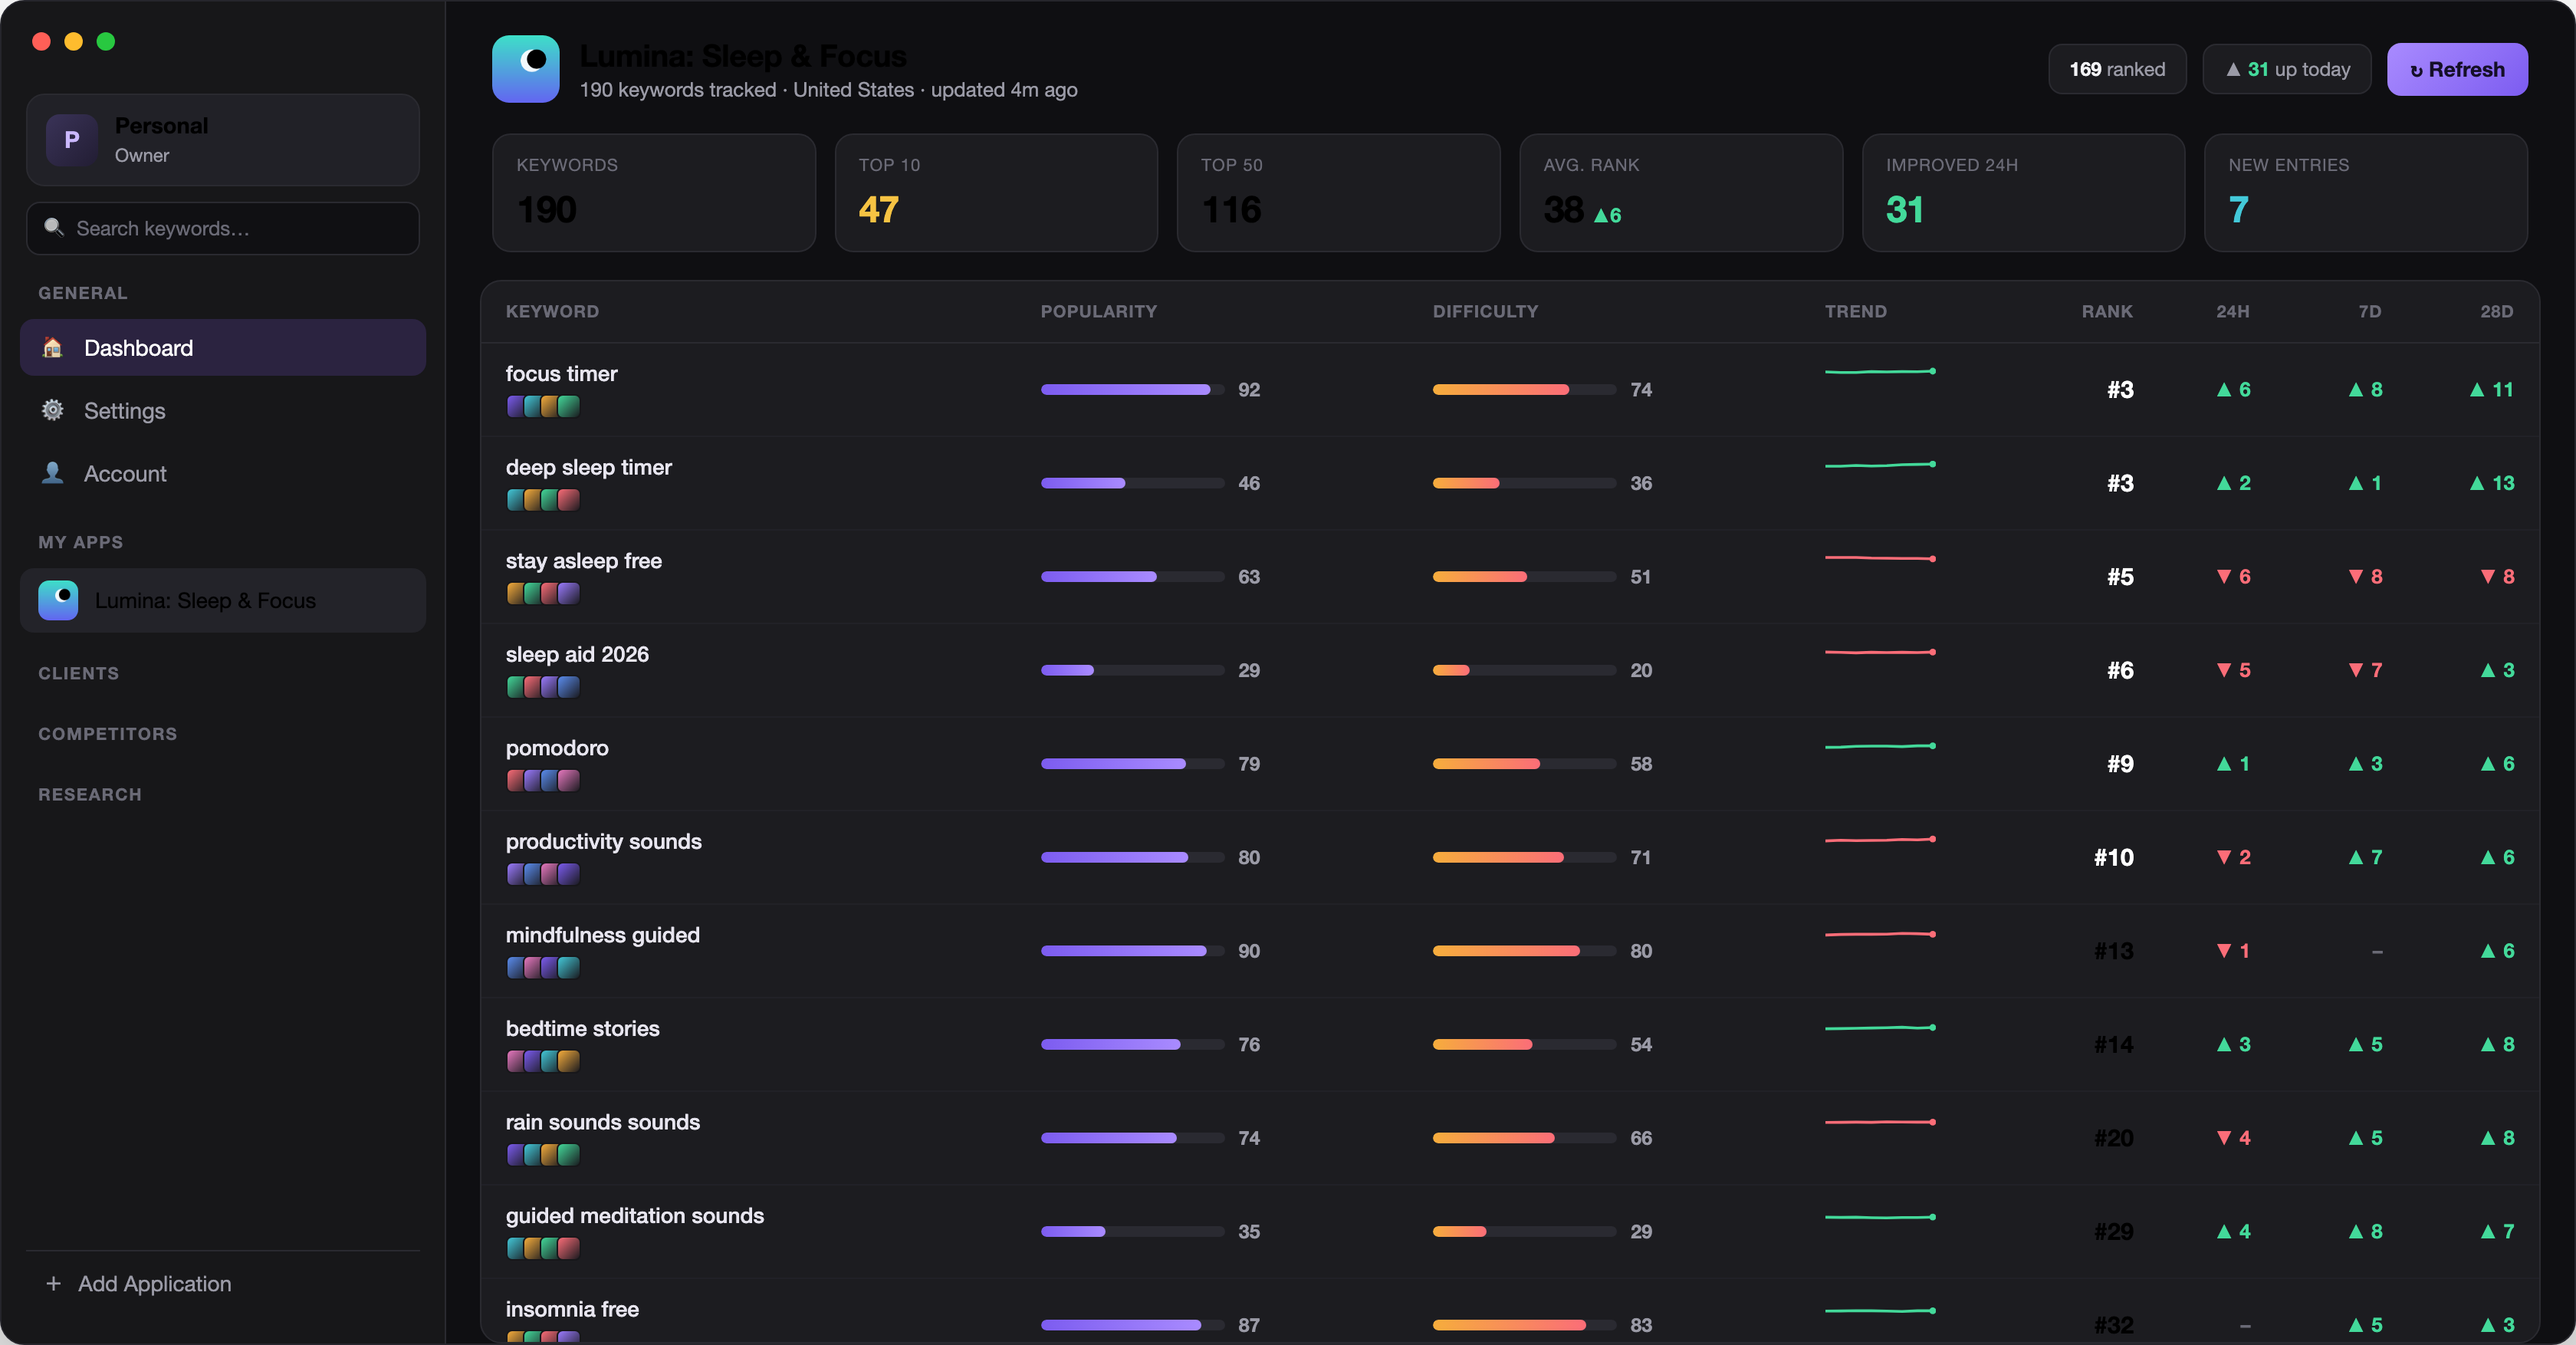The image size is (2576, 1345).
Task: Click competitor app icons under guided meditation sounds
Action: pyautogui.click(x=543, y=1248)
